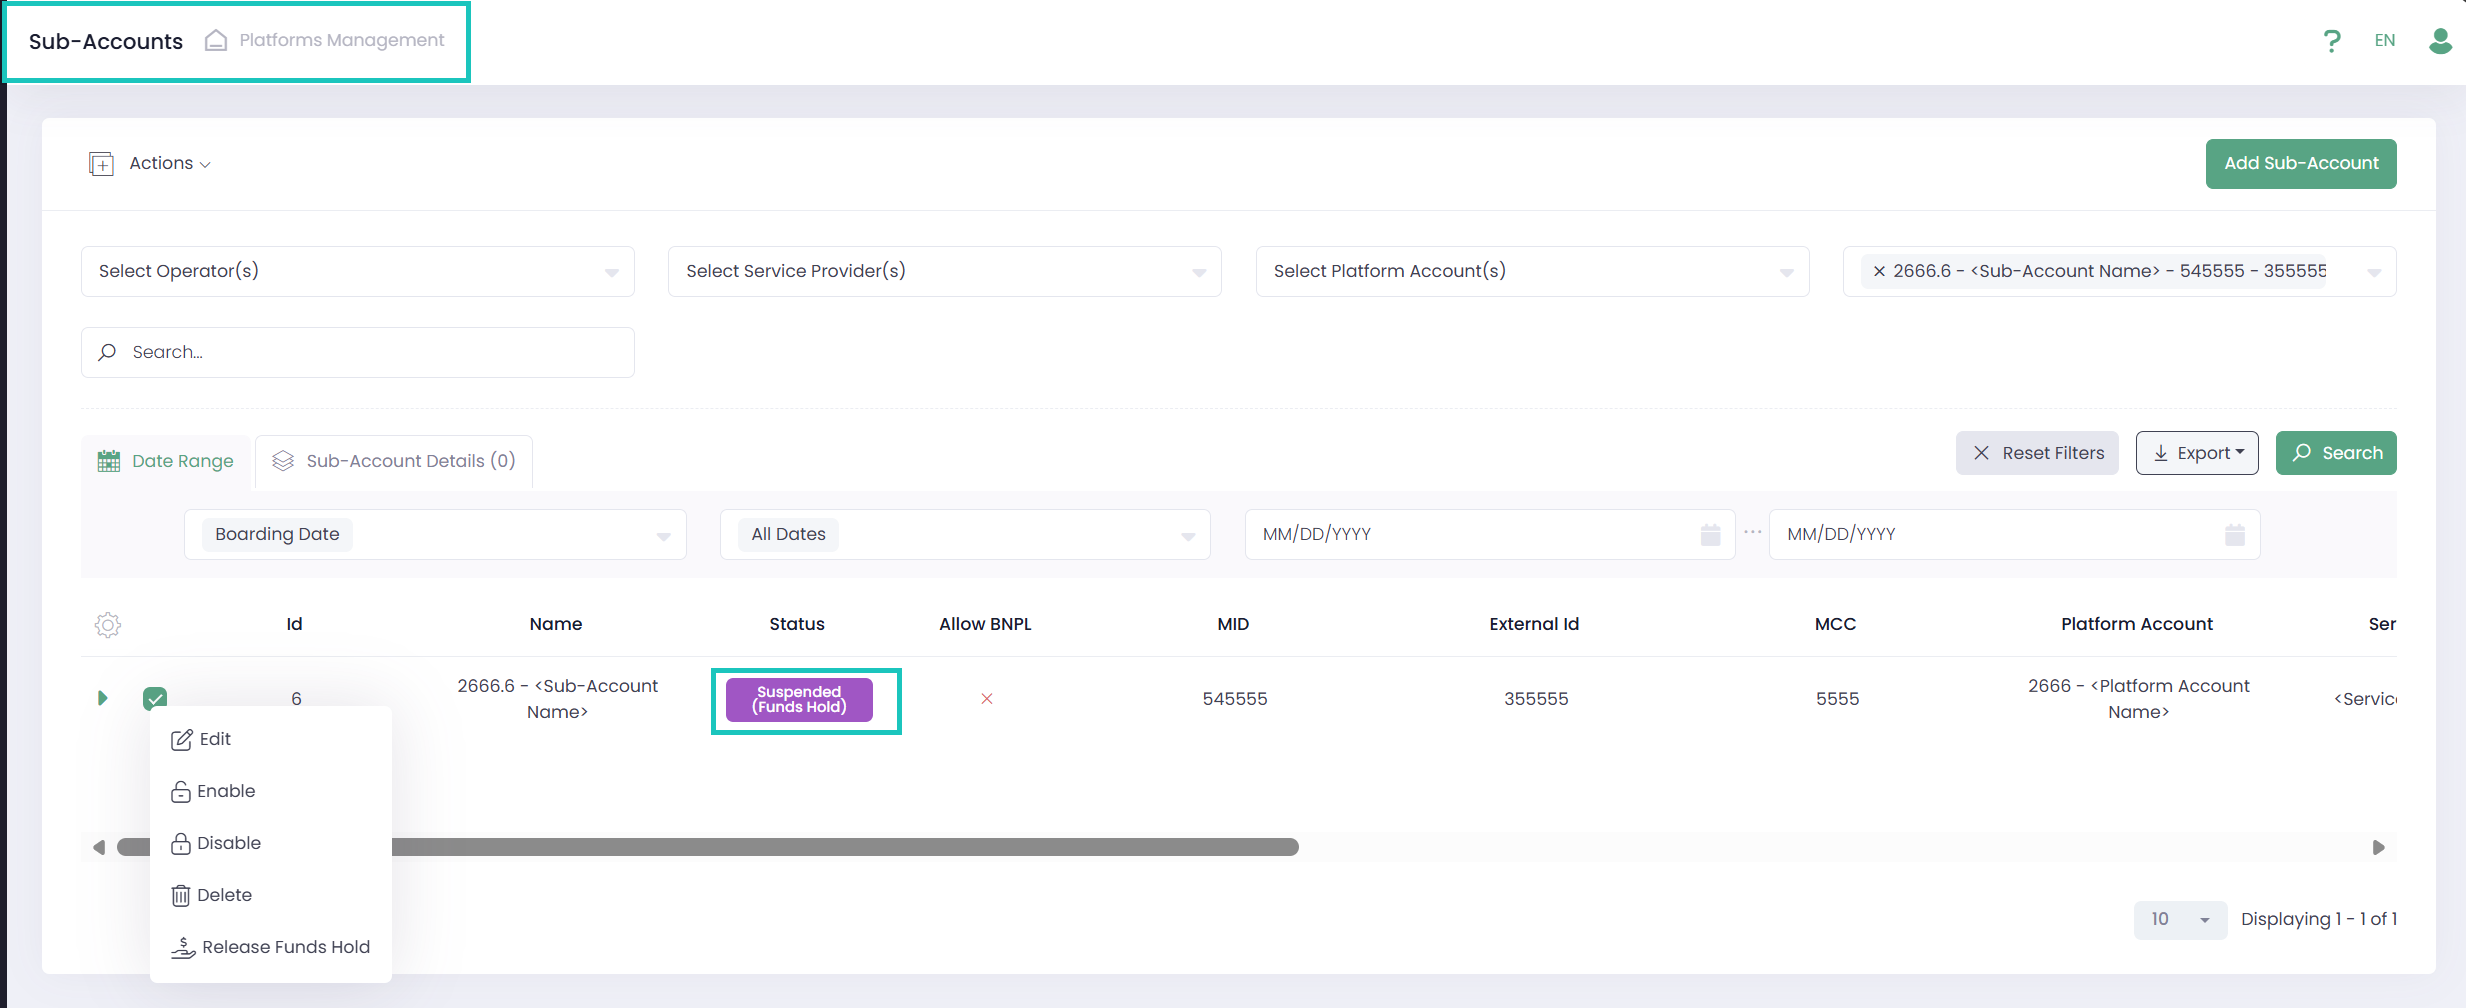
Task: Uncheck the row checkbox for sub-account 6
Action: coord(155,697)
